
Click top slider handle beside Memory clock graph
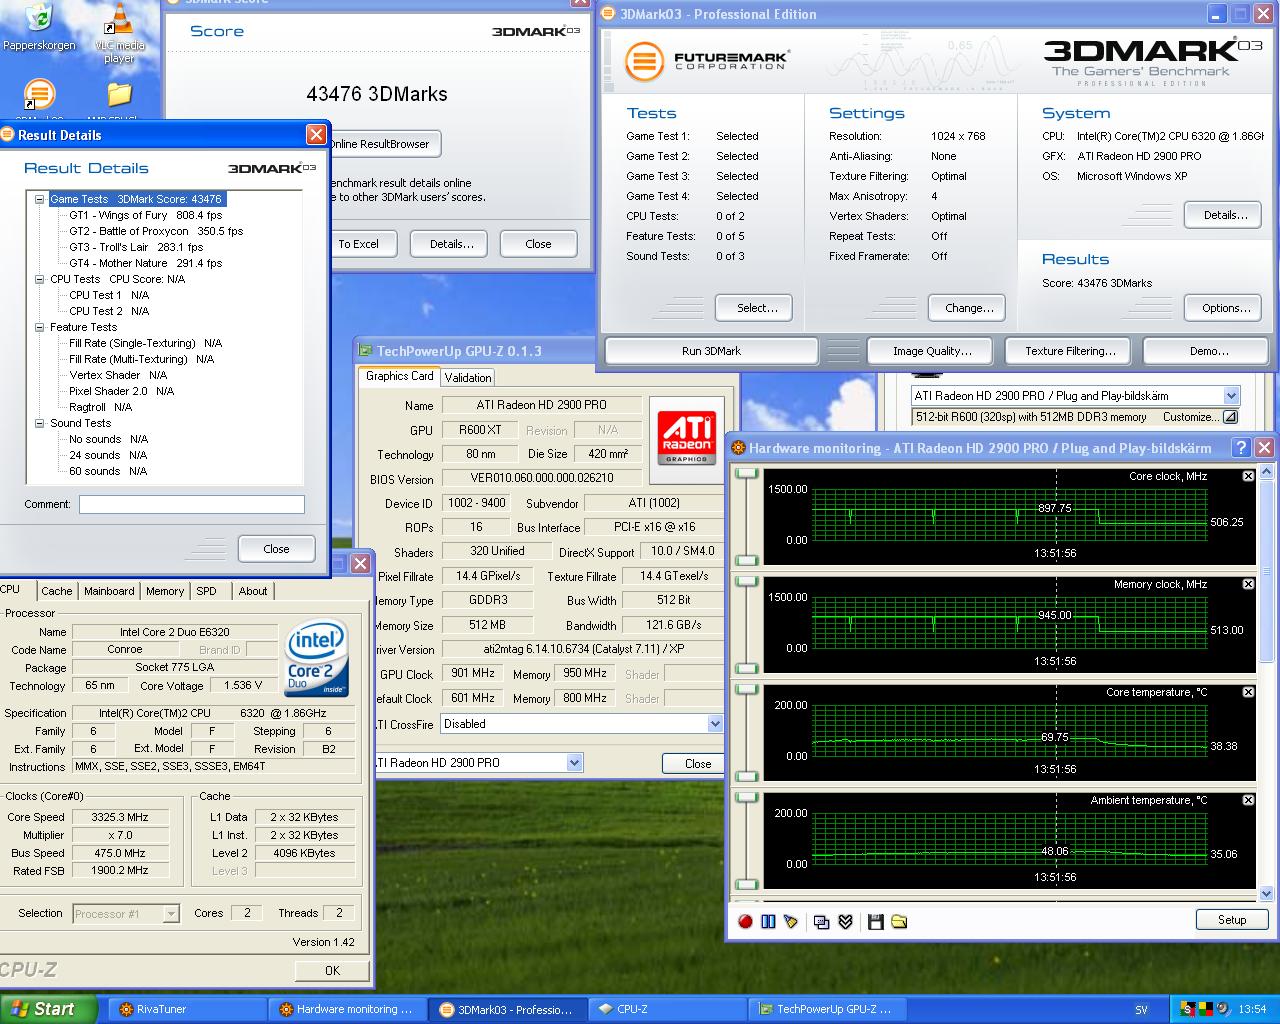(746, 583)
